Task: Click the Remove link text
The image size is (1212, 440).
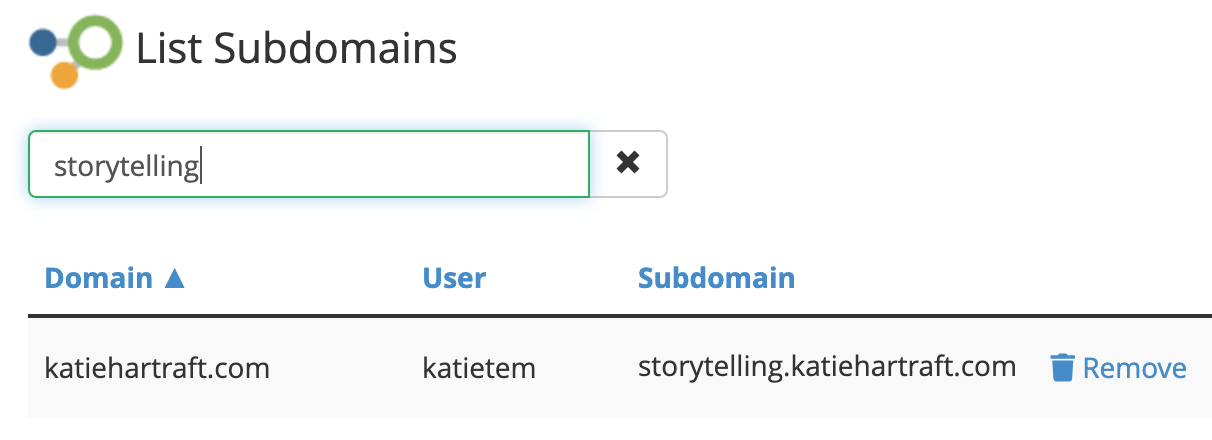Action: click(1135, 368)
